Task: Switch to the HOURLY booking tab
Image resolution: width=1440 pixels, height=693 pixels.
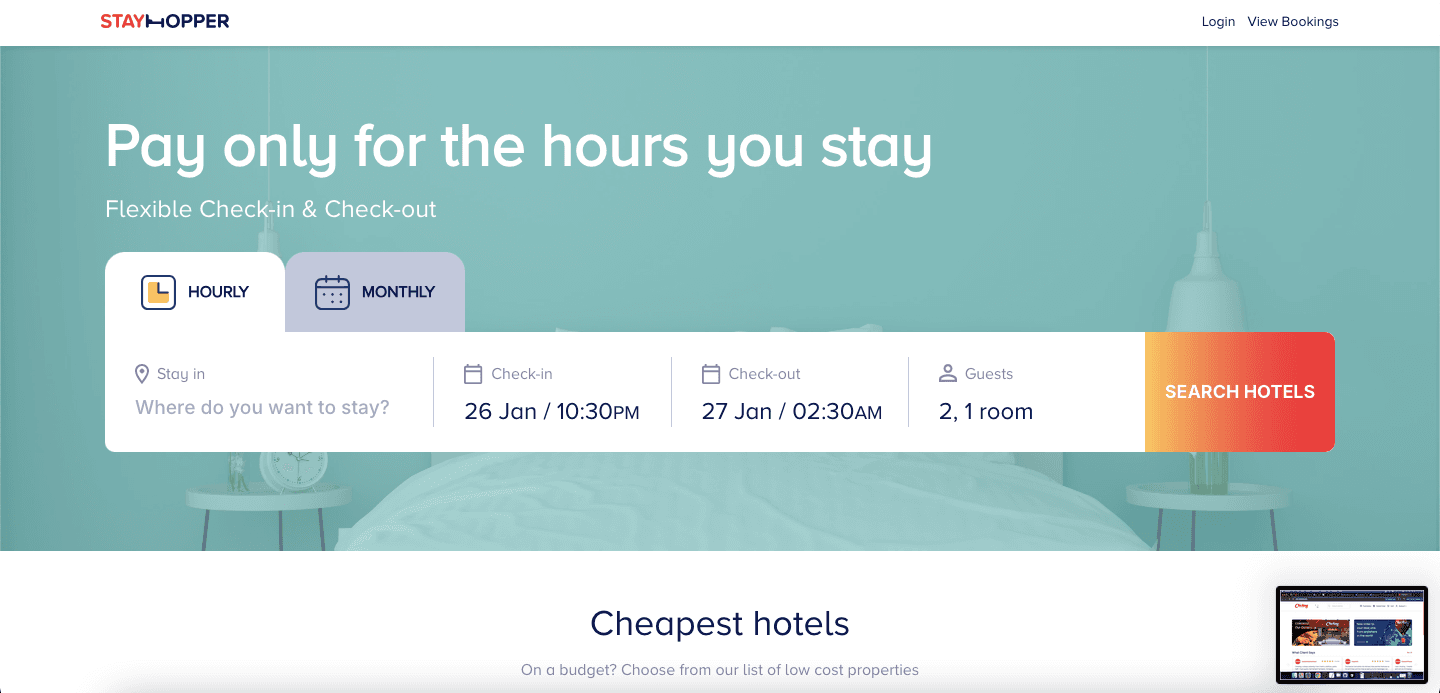Action: click(x=195, y=292)
